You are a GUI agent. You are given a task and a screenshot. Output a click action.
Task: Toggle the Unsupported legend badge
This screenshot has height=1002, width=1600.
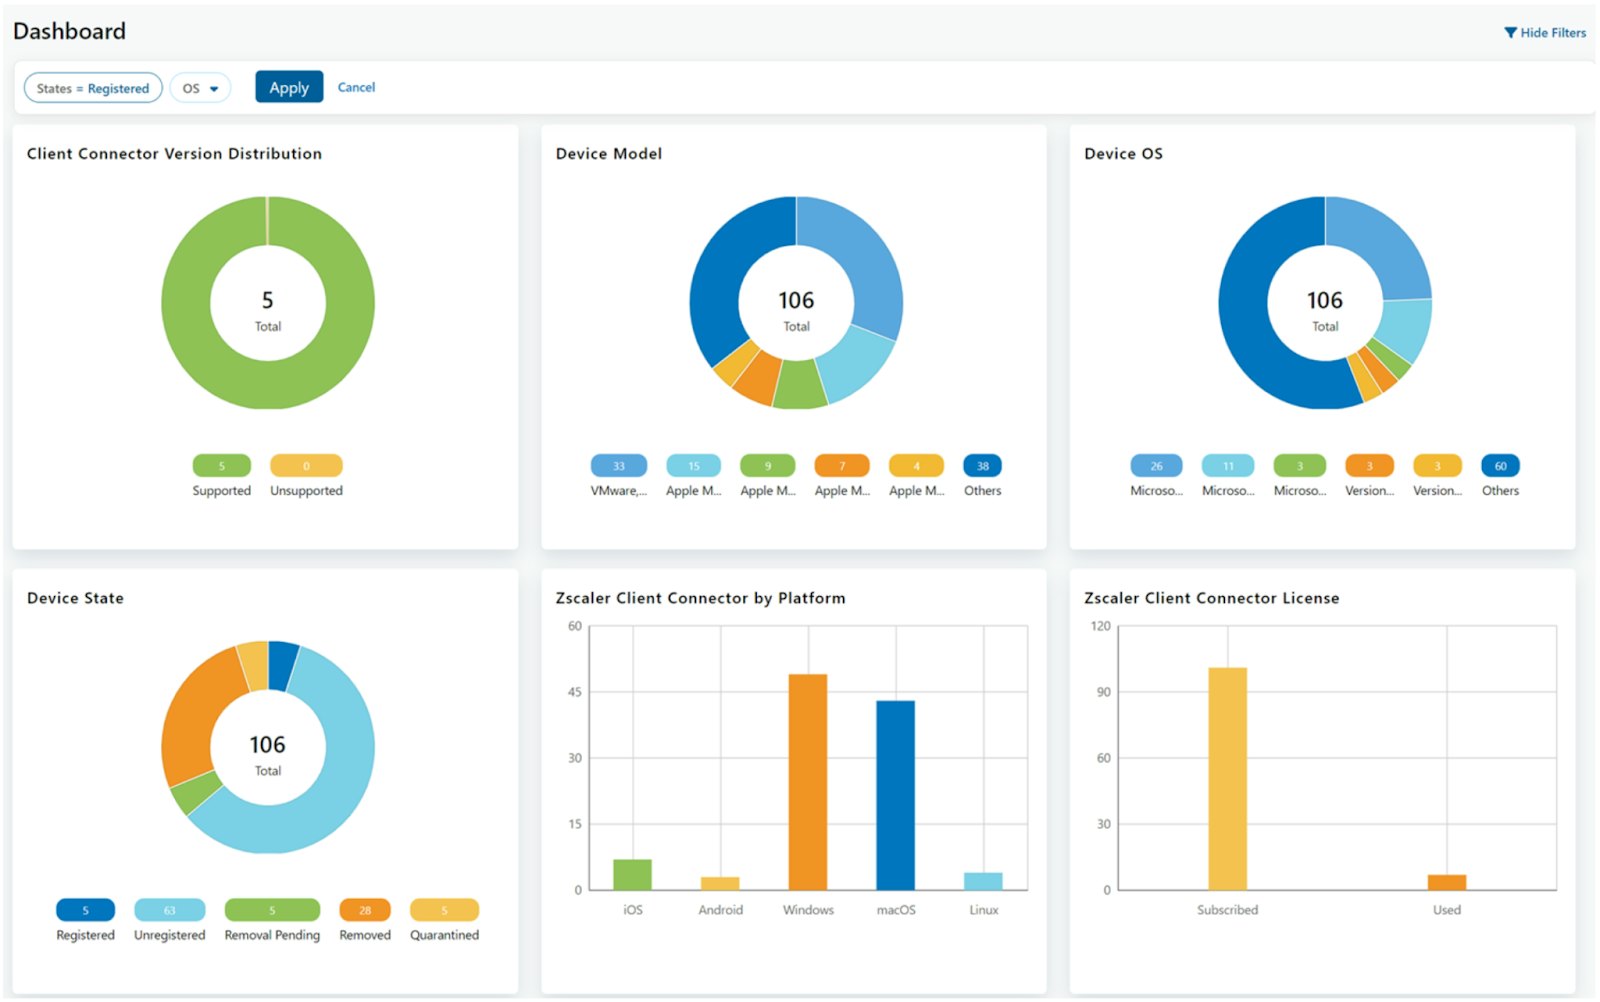pos(305,465)
